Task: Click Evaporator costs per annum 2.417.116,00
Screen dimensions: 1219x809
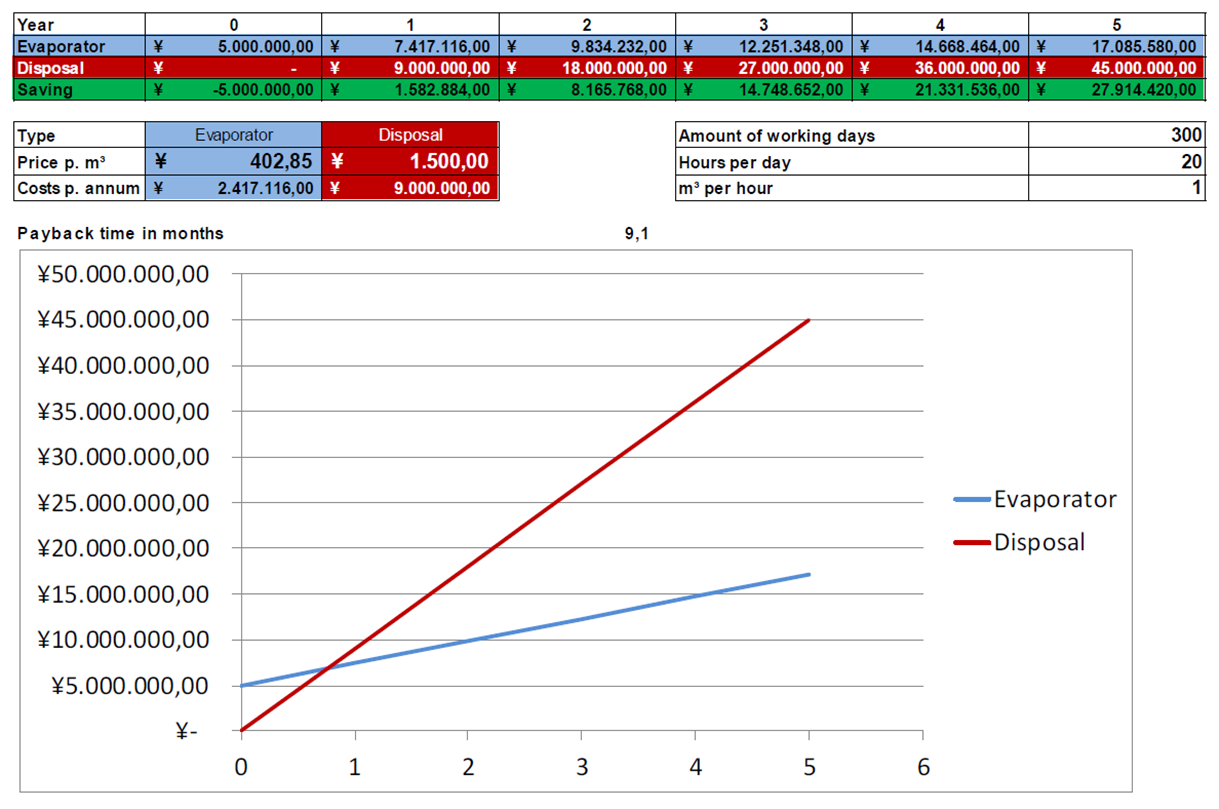Action: [234, 188]
